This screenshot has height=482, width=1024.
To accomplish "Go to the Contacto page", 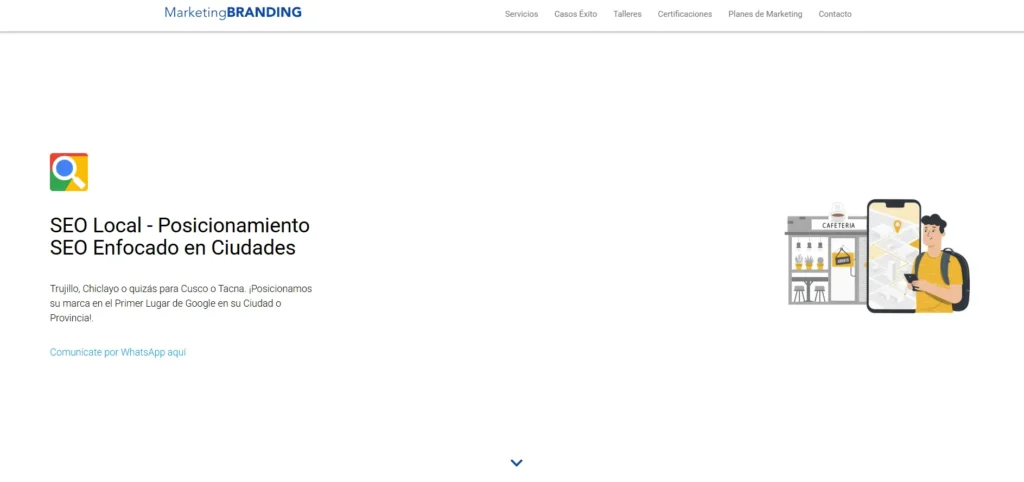I will point(835,14).
